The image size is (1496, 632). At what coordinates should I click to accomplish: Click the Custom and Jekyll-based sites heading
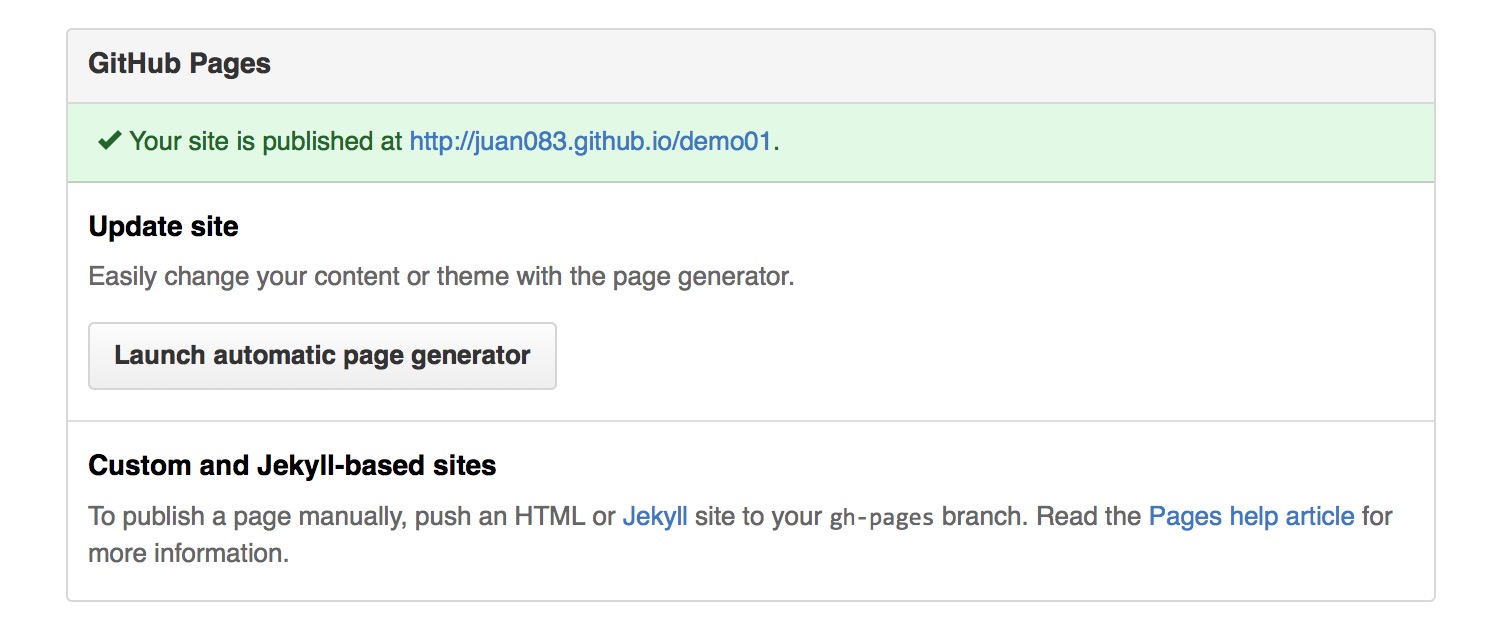click(x=293, y=466)
